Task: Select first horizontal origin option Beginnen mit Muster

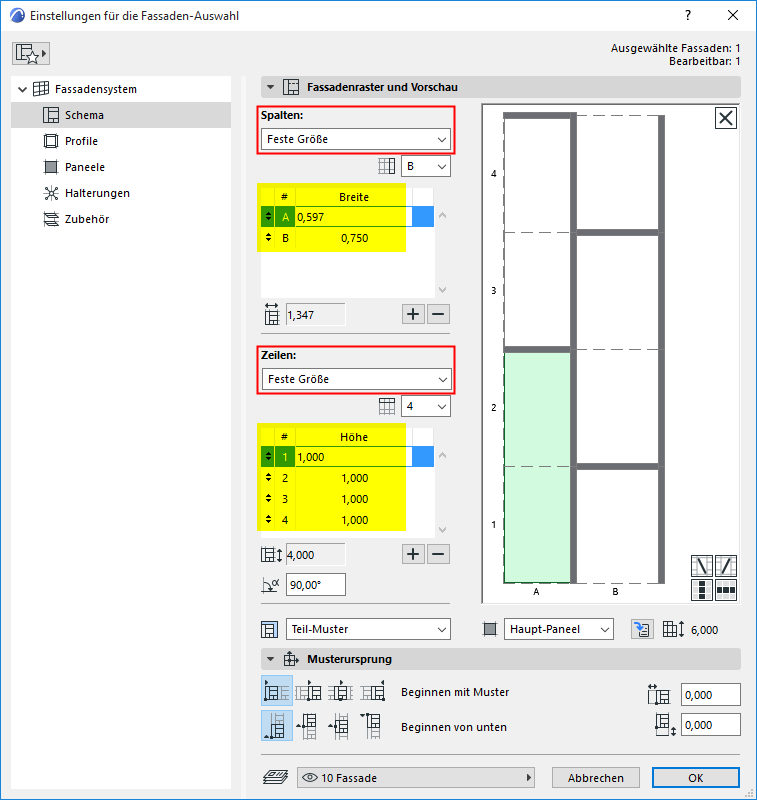Action: [x=277, y=691]
